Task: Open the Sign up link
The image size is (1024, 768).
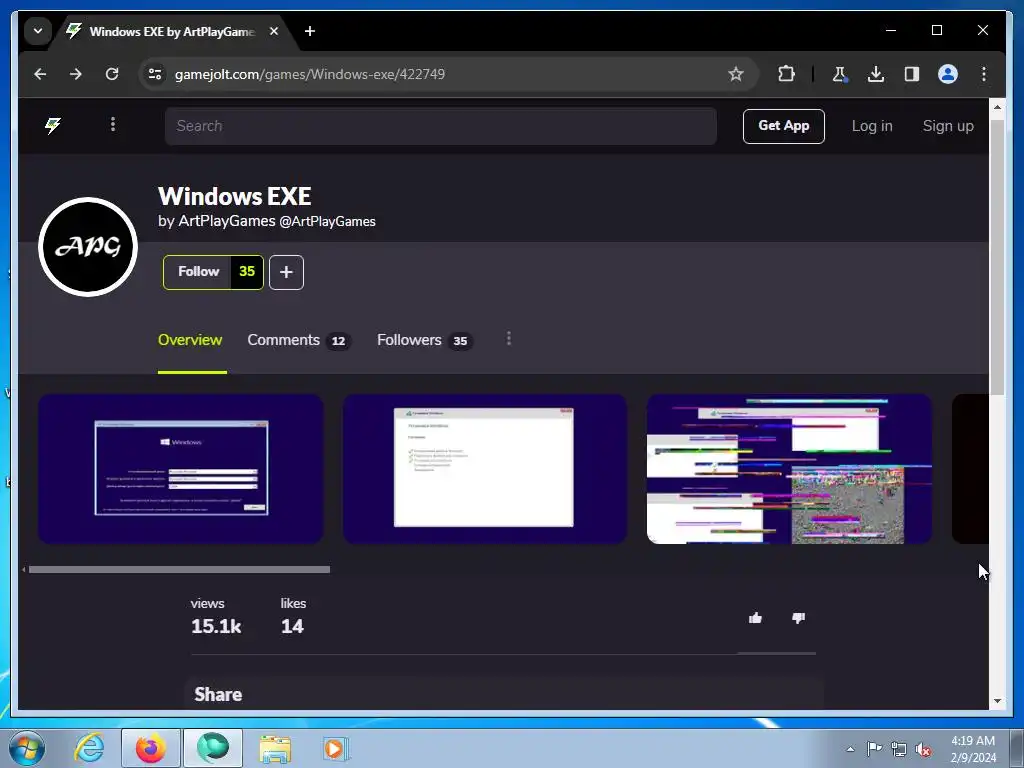Action: click(948, 126)
